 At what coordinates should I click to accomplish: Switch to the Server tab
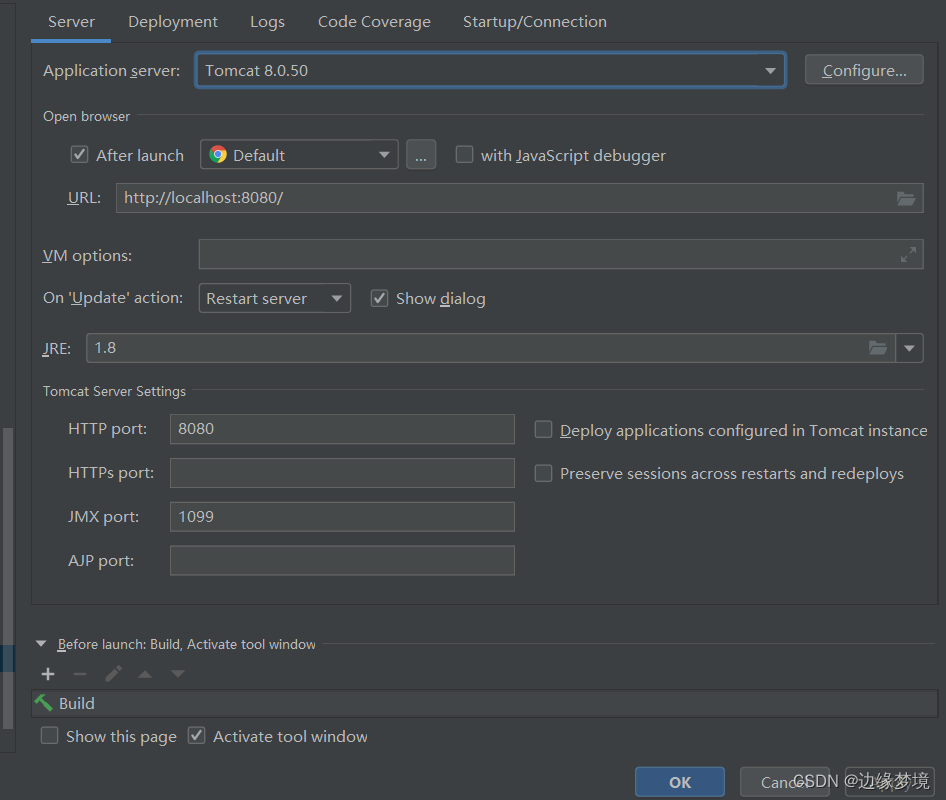click(71, 22)
